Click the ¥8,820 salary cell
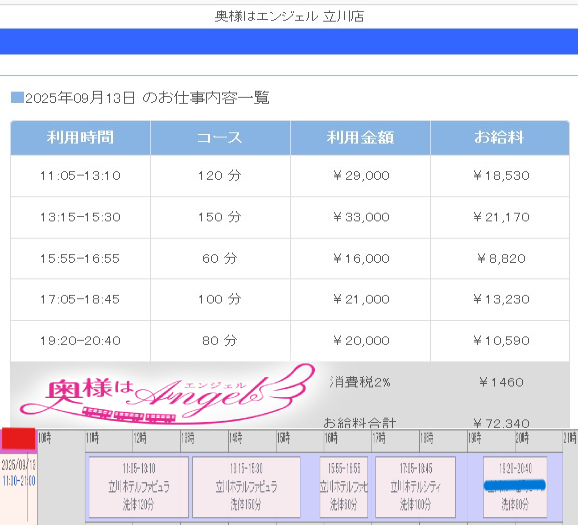The image size is (578, 525). [x=500, y=258]
